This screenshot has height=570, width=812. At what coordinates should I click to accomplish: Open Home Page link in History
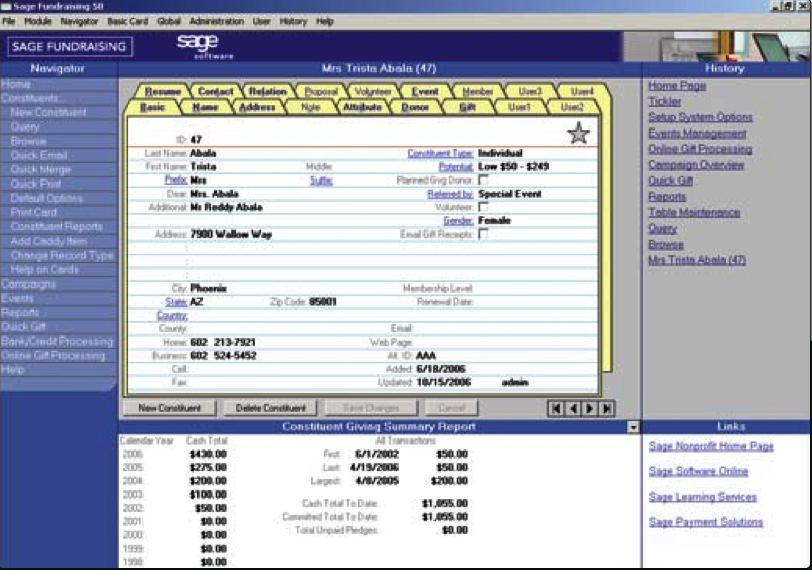click(x=677, y=86)
